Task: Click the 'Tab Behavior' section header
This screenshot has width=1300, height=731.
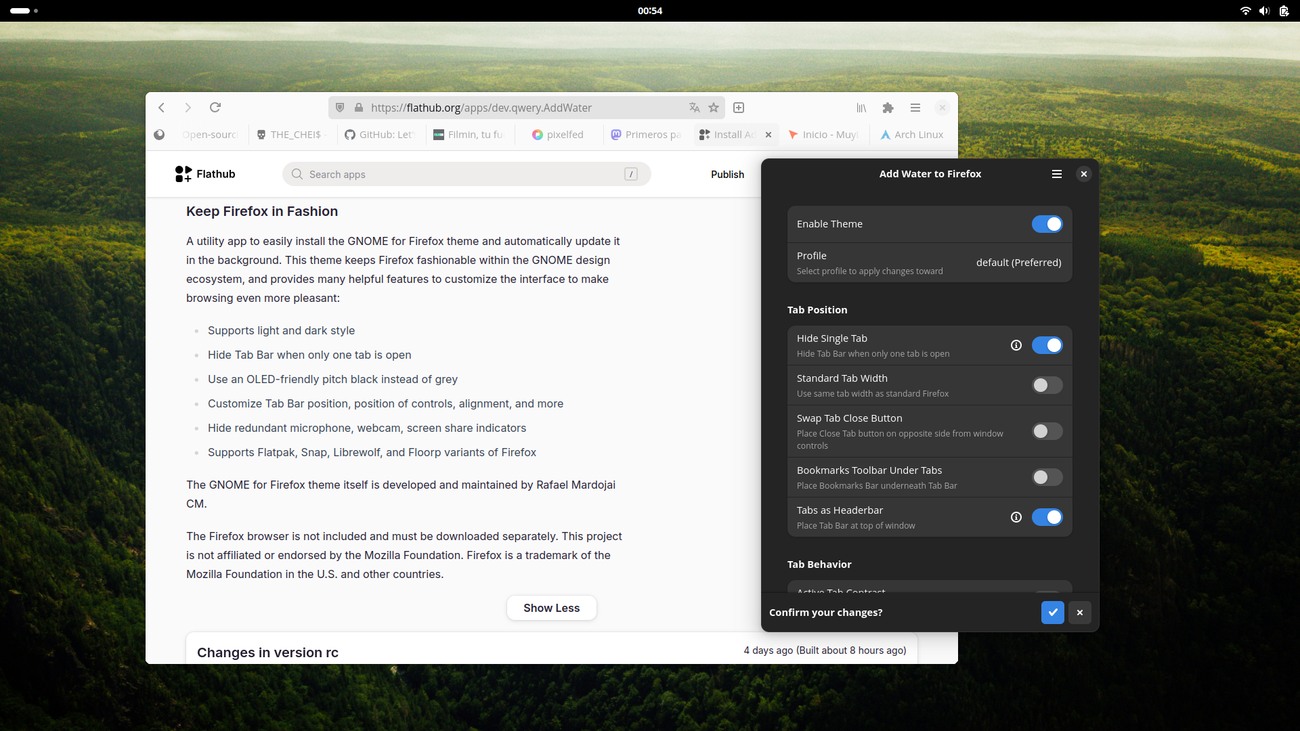Action: pyautogui.click(x=819, y=565)
